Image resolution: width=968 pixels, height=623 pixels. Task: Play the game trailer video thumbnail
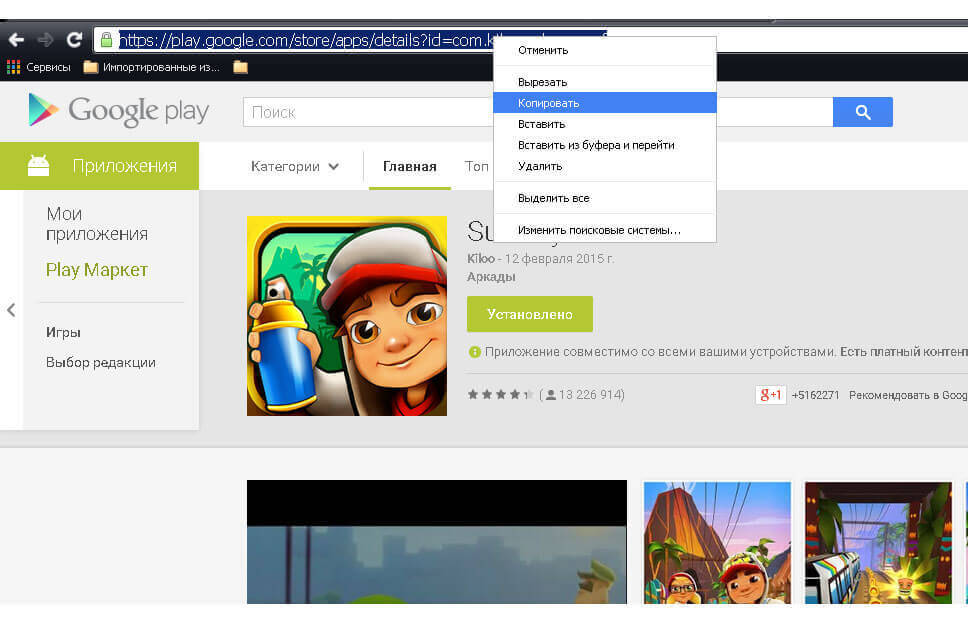coord(436,541)
